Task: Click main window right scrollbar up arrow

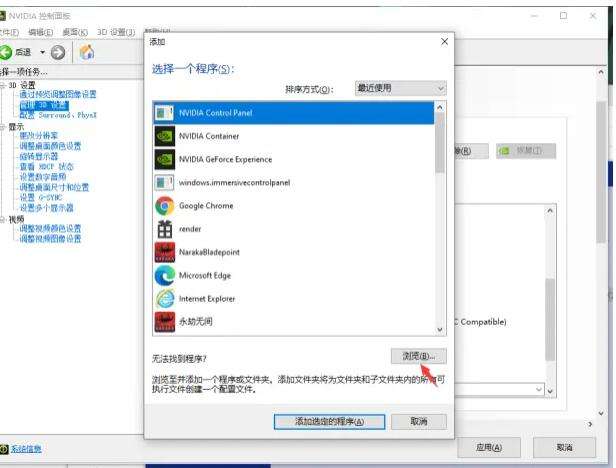Action: 600,72
